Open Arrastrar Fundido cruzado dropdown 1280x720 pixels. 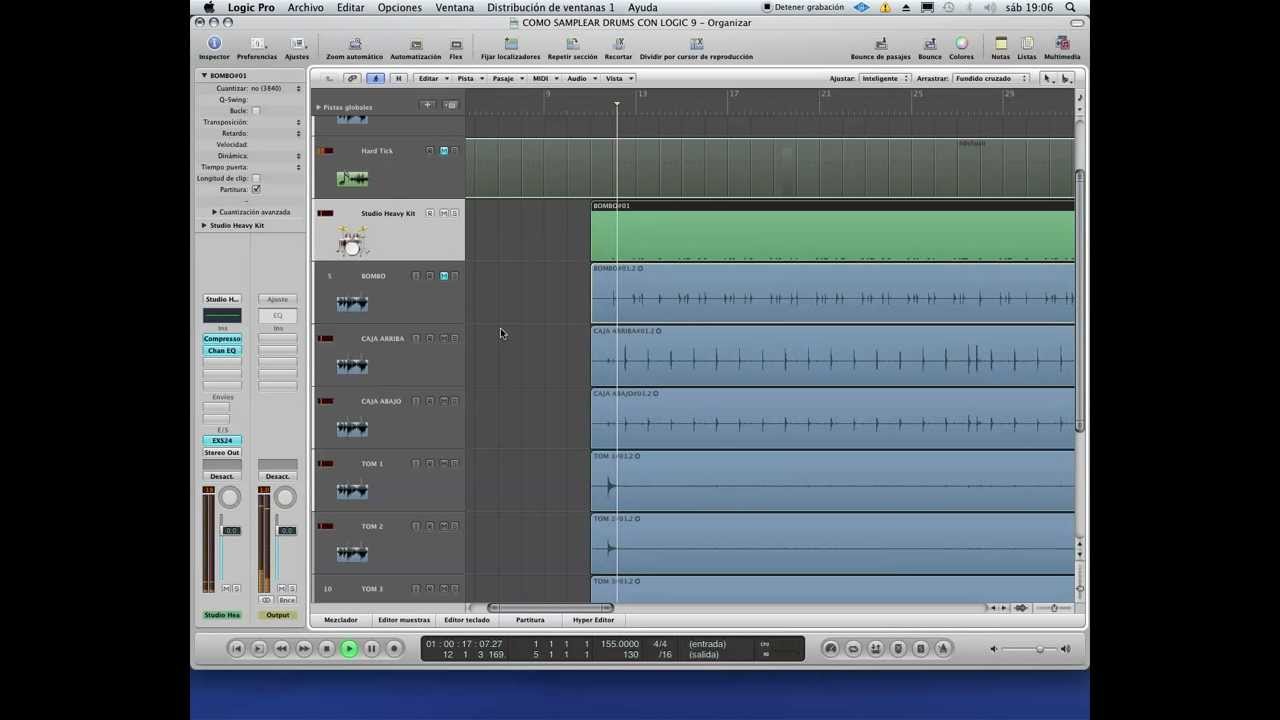point(990,78)
